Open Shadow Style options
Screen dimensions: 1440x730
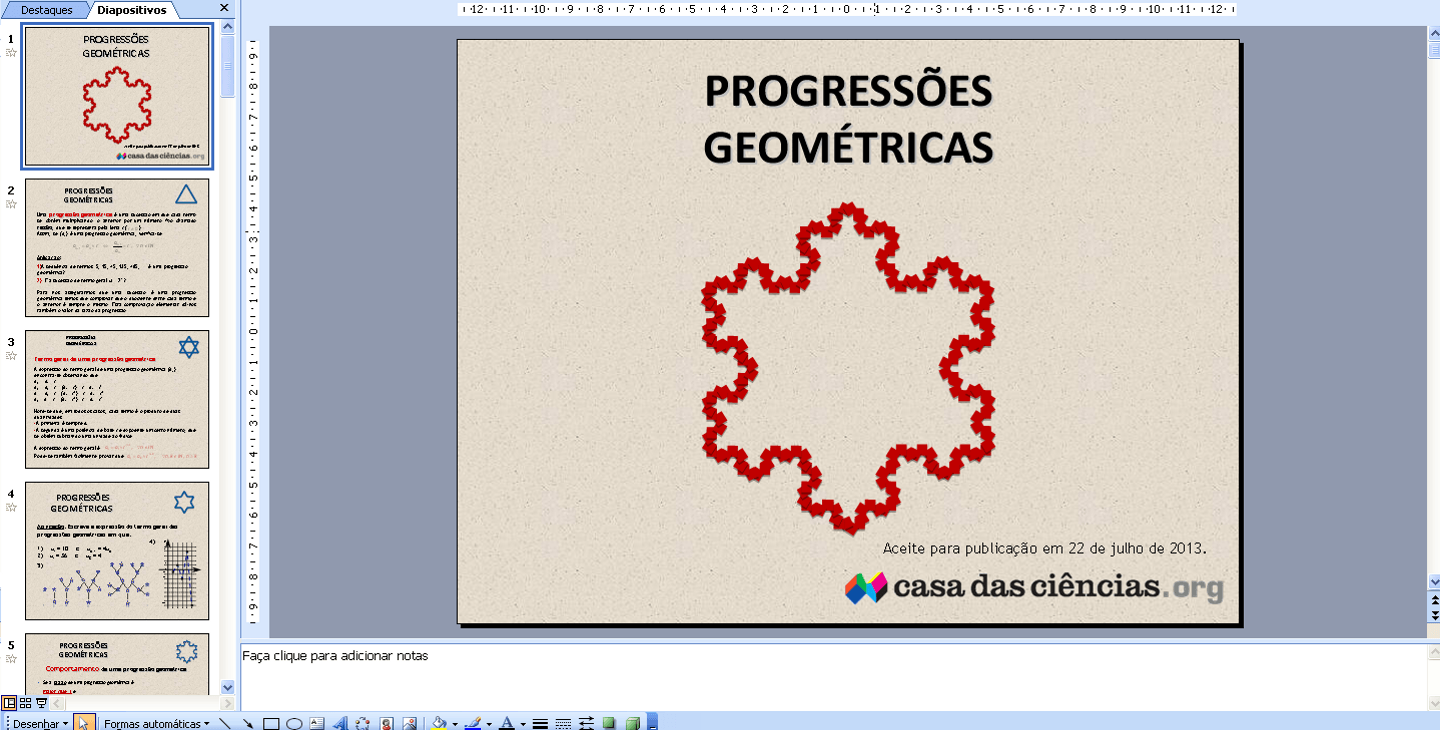(x=609, y=723)
